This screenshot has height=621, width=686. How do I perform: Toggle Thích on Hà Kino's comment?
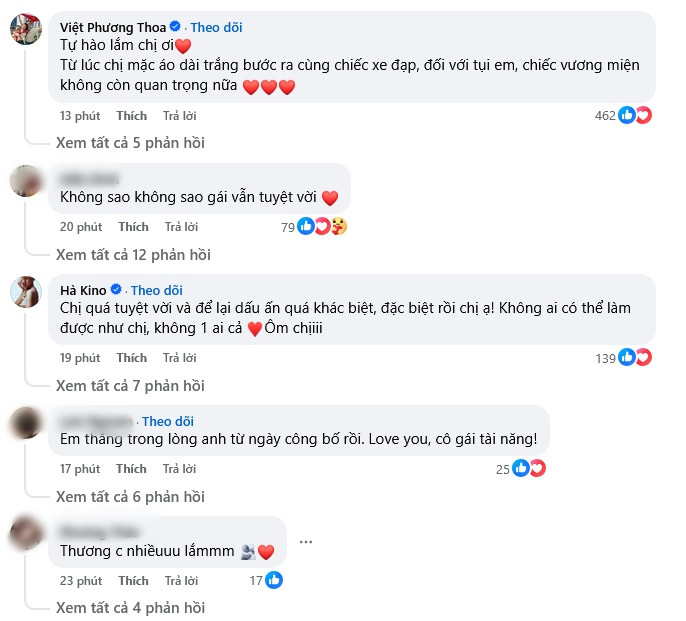tap(132, 357)
